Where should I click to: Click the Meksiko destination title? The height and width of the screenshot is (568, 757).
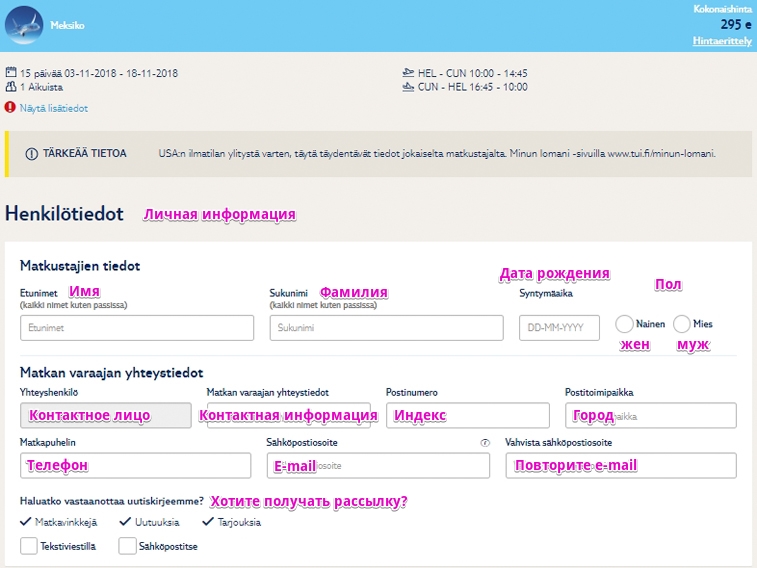pos(67,26)
